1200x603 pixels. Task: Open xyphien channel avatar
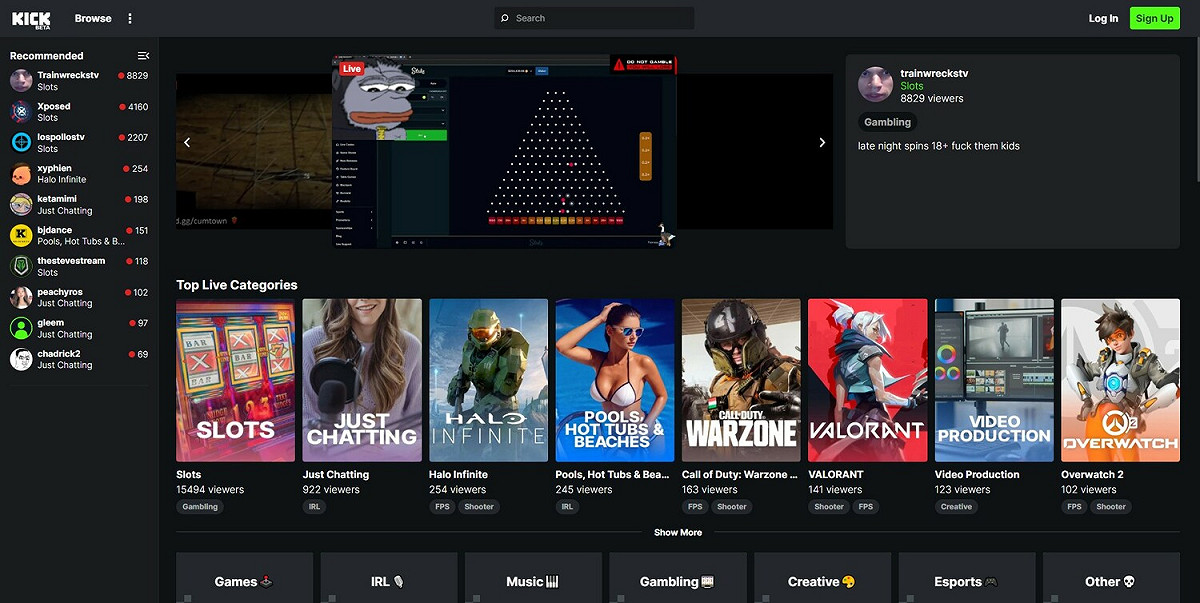tap(21, 174)
